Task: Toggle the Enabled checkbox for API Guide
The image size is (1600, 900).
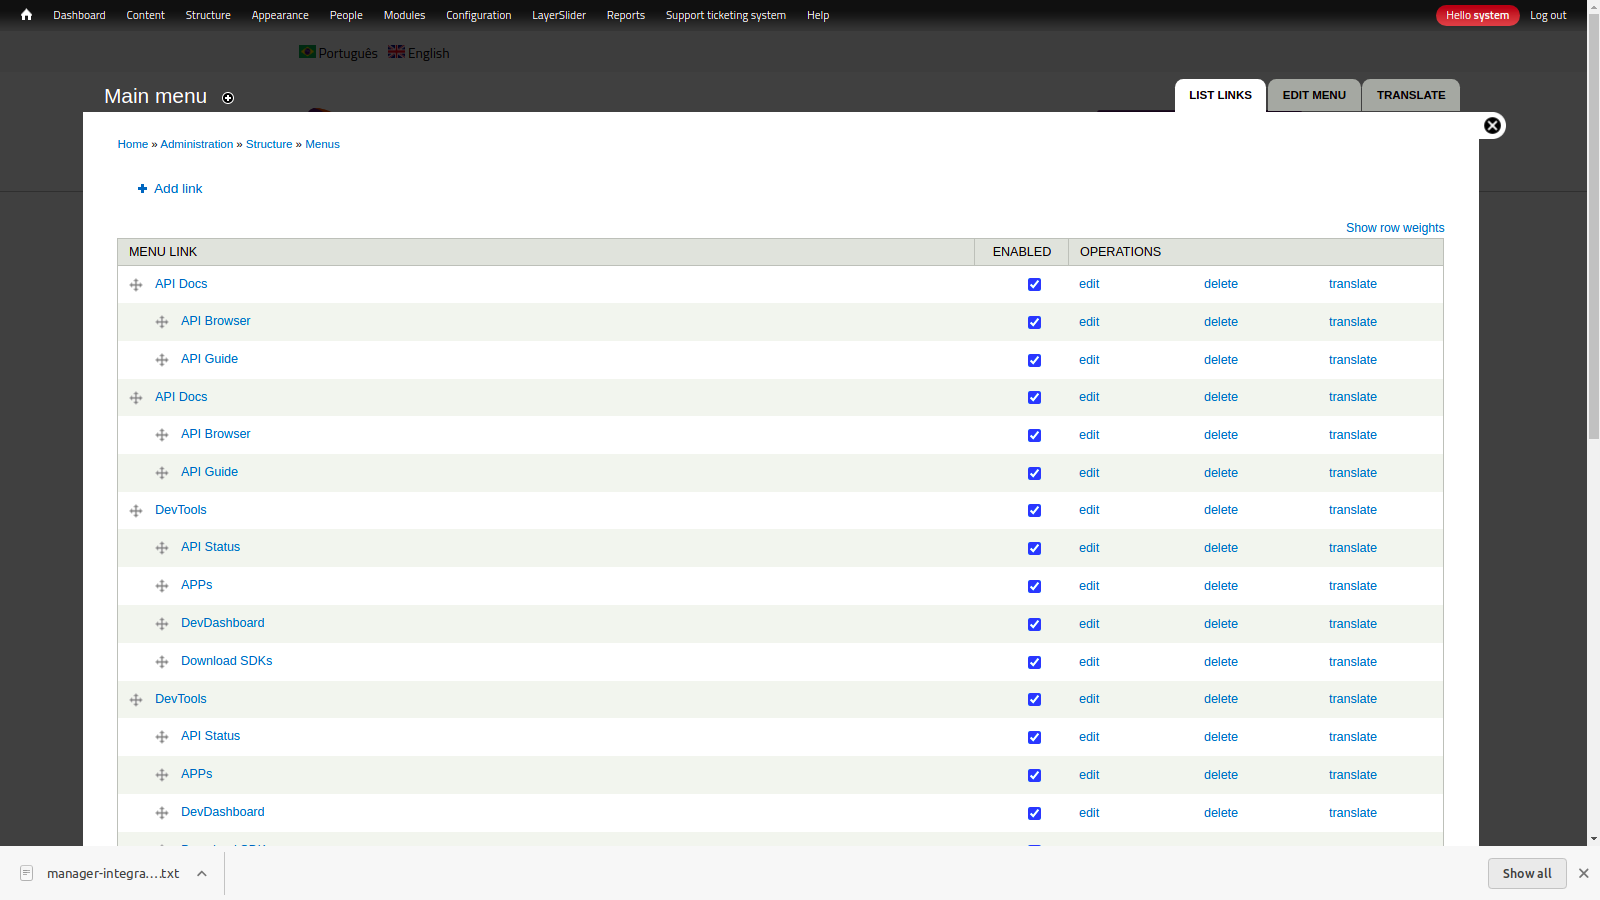Action: tap(1034, 360)
